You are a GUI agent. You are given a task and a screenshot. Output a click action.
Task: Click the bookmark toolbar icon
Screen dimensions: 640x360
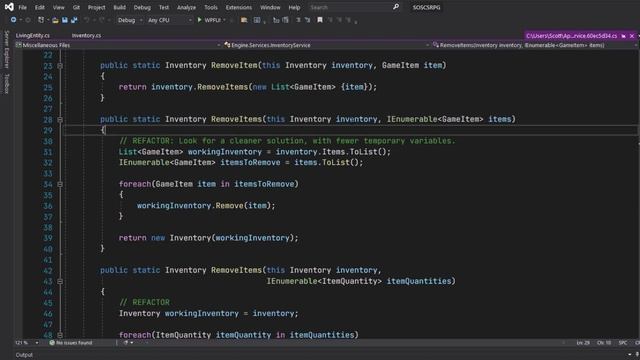pos(320,20)
